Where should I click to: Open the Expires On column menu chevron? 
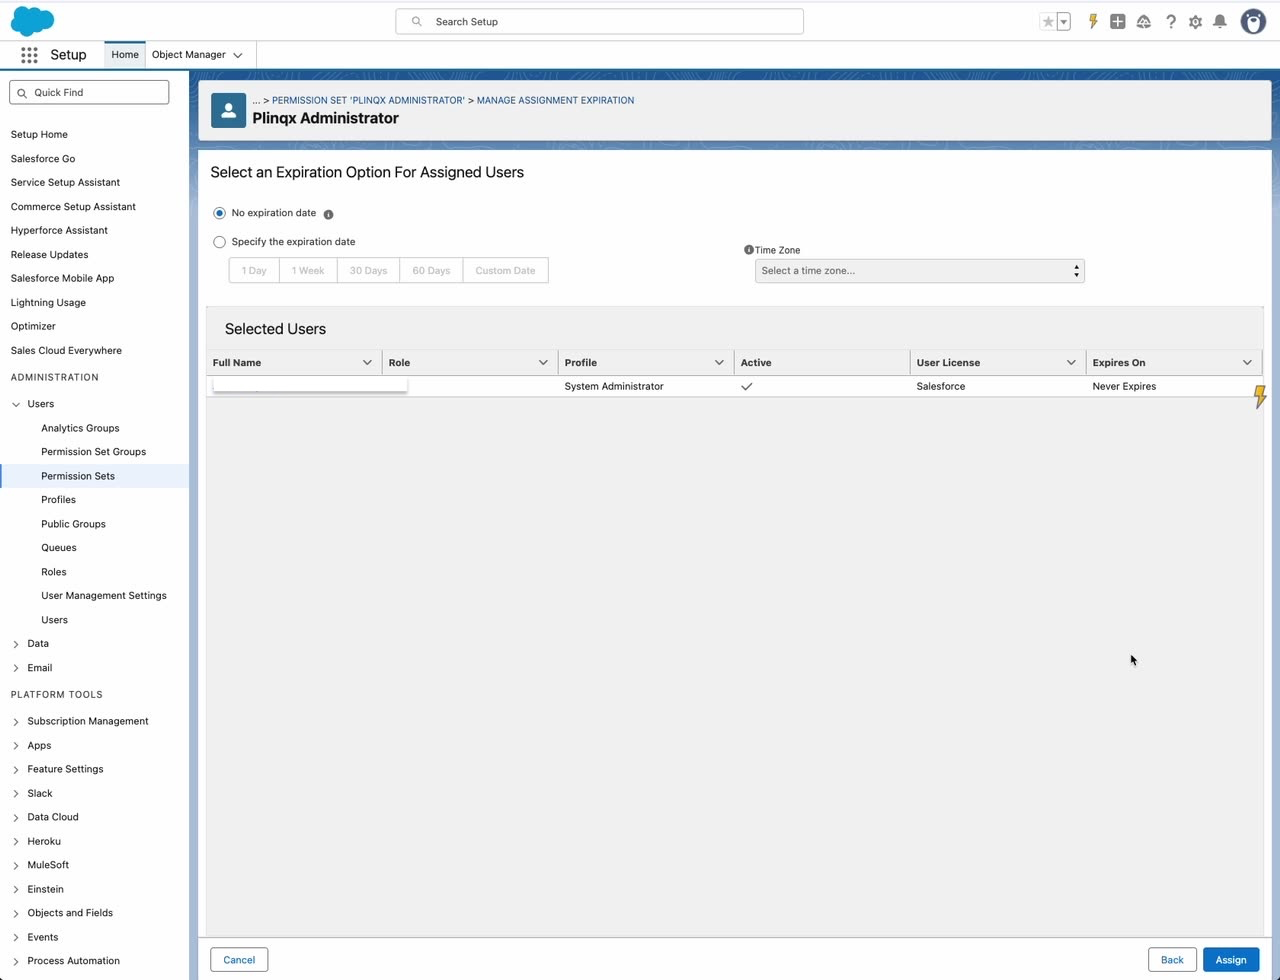pyautogui.click(x=1247, y=362)
